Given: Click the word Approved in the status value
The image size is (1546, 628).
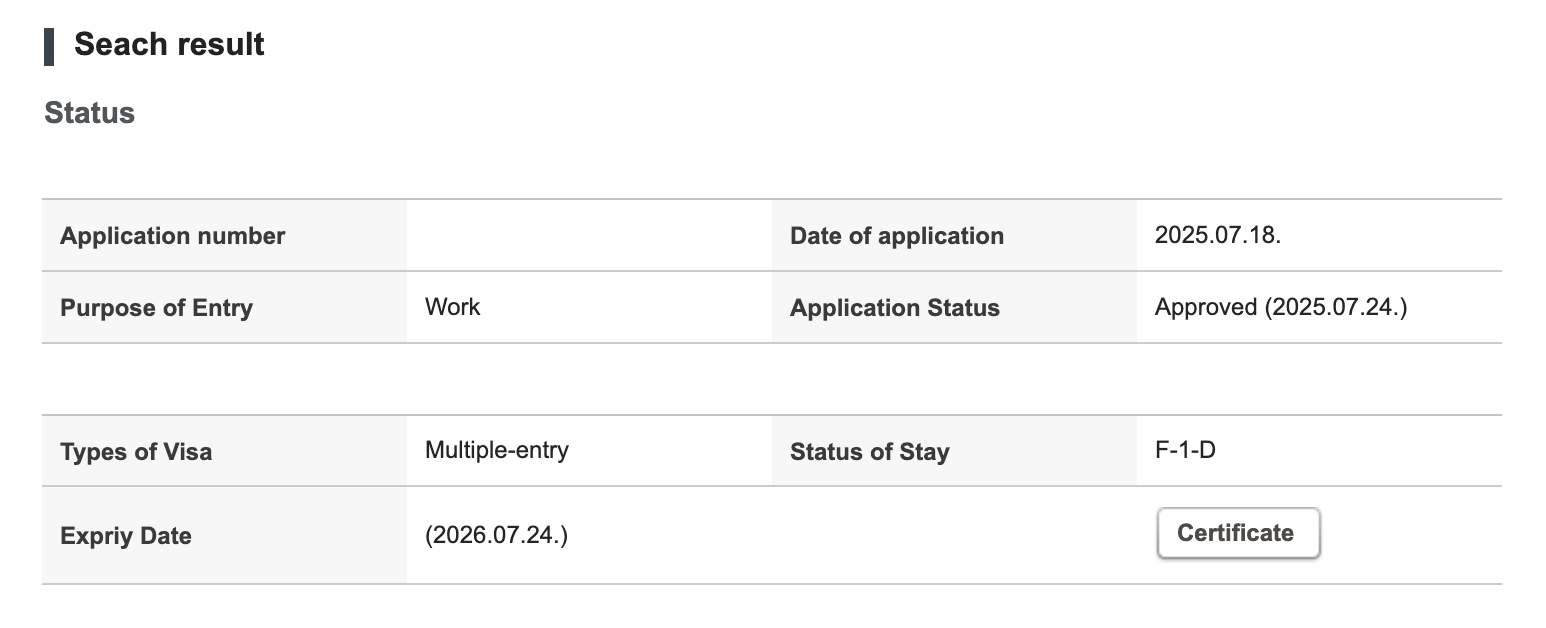Looking at the screenshot, I should (x=1205, y=307).
